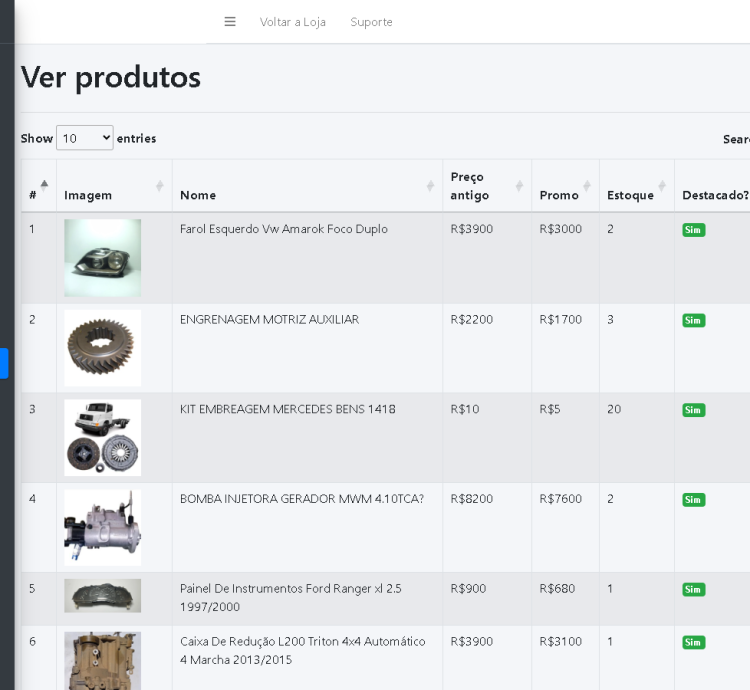Open the Caixa De Redução L200 thumbnail
This screenshot has width=750, height=690.
tap(103, 661)
